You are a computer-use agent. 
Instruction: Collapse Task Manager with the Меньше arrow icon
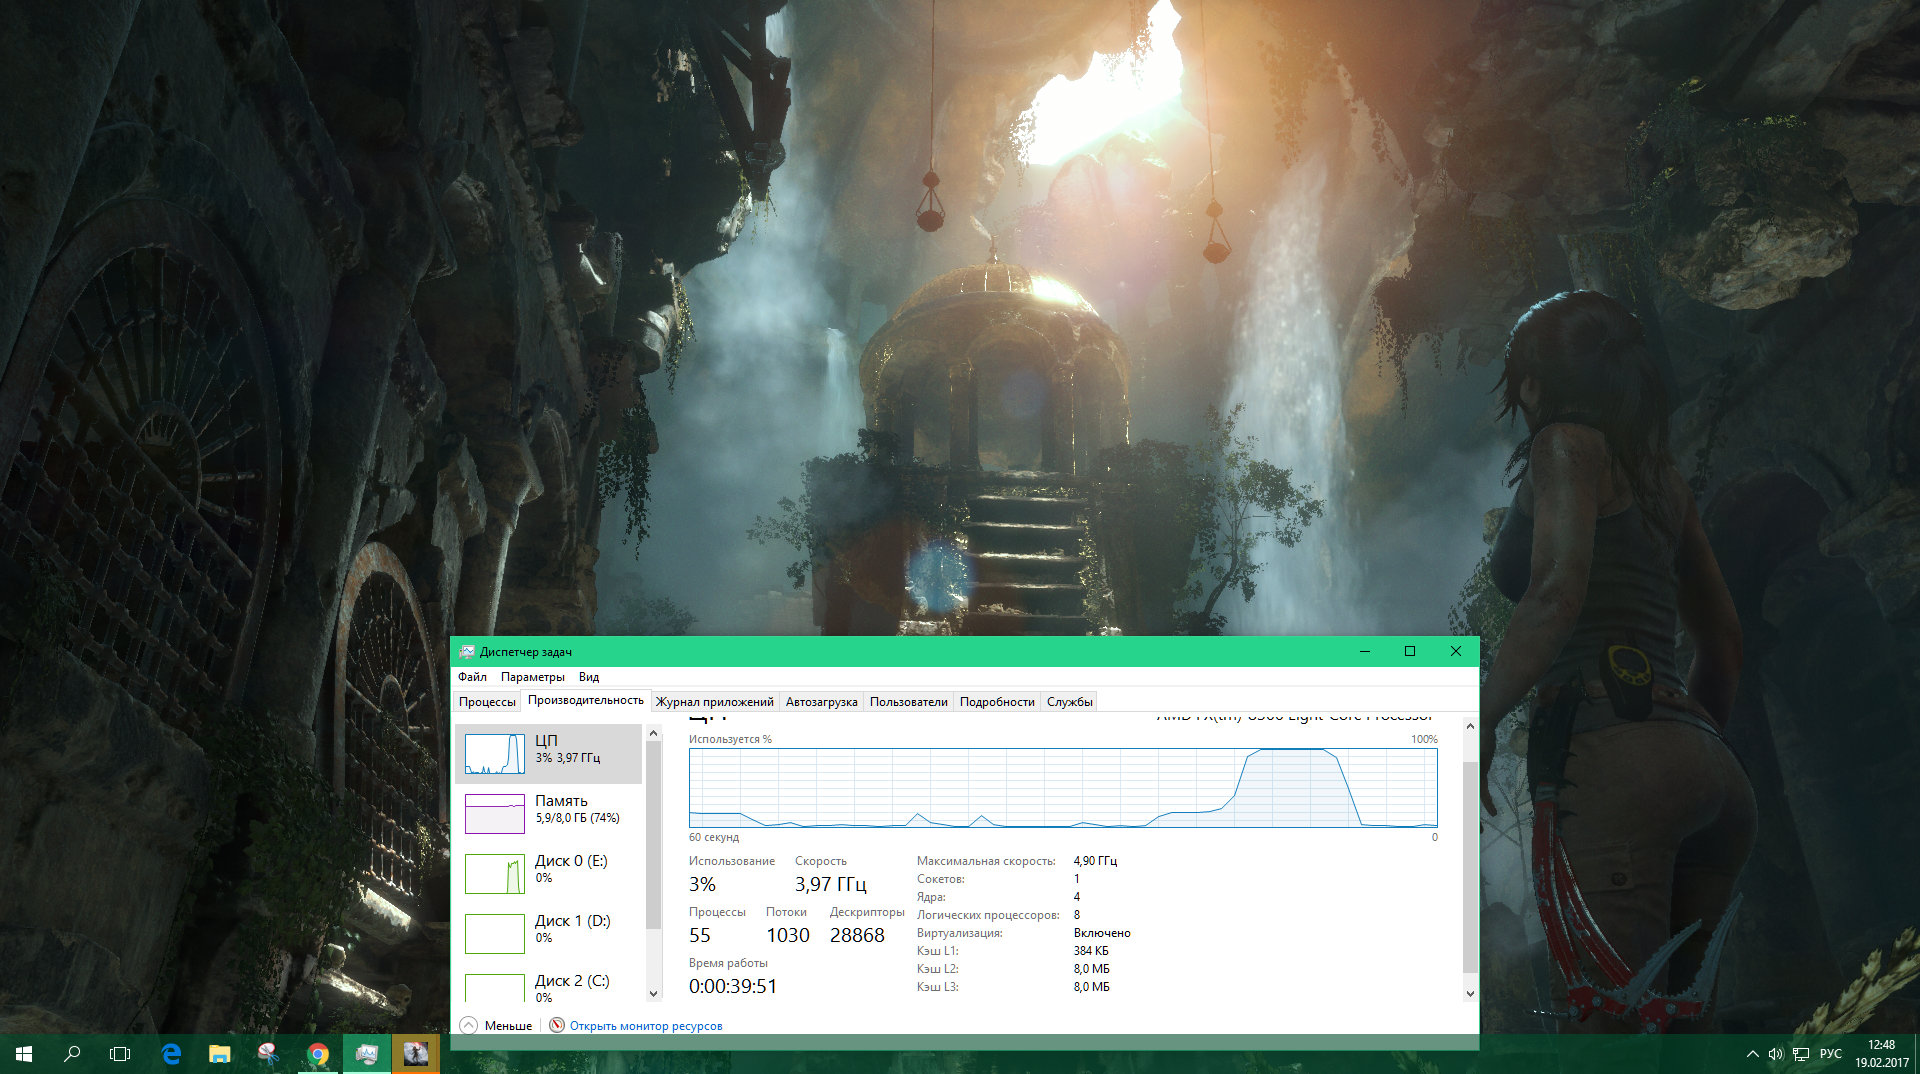pyautogui.click(x=469, y=1025)
